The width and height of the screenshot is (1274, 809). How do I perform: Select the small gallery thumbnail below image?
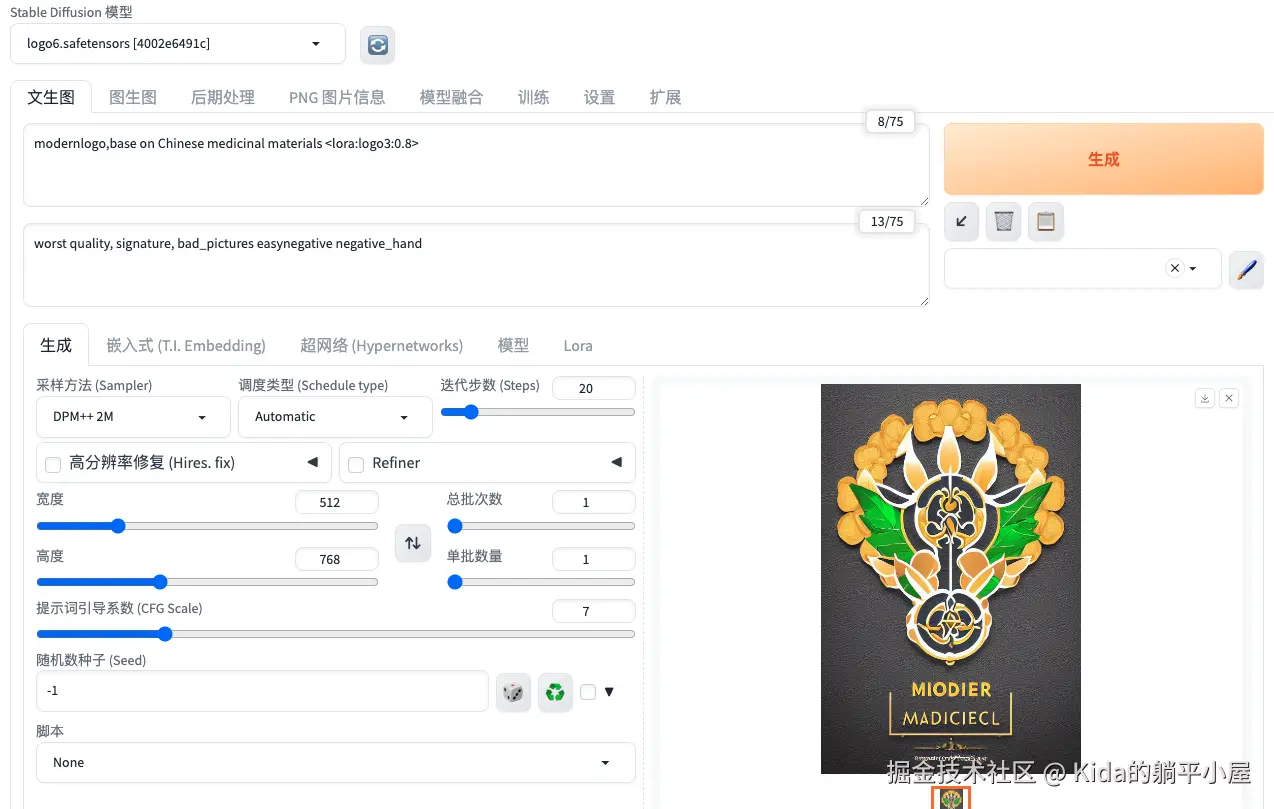coord(951,798)
